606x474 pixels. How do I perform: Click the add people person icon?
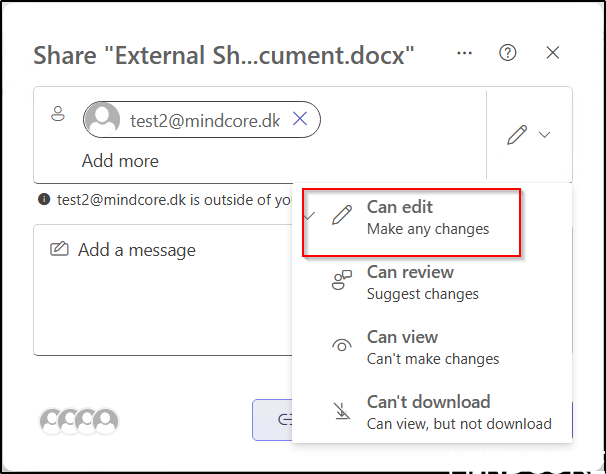coord(58,115)
